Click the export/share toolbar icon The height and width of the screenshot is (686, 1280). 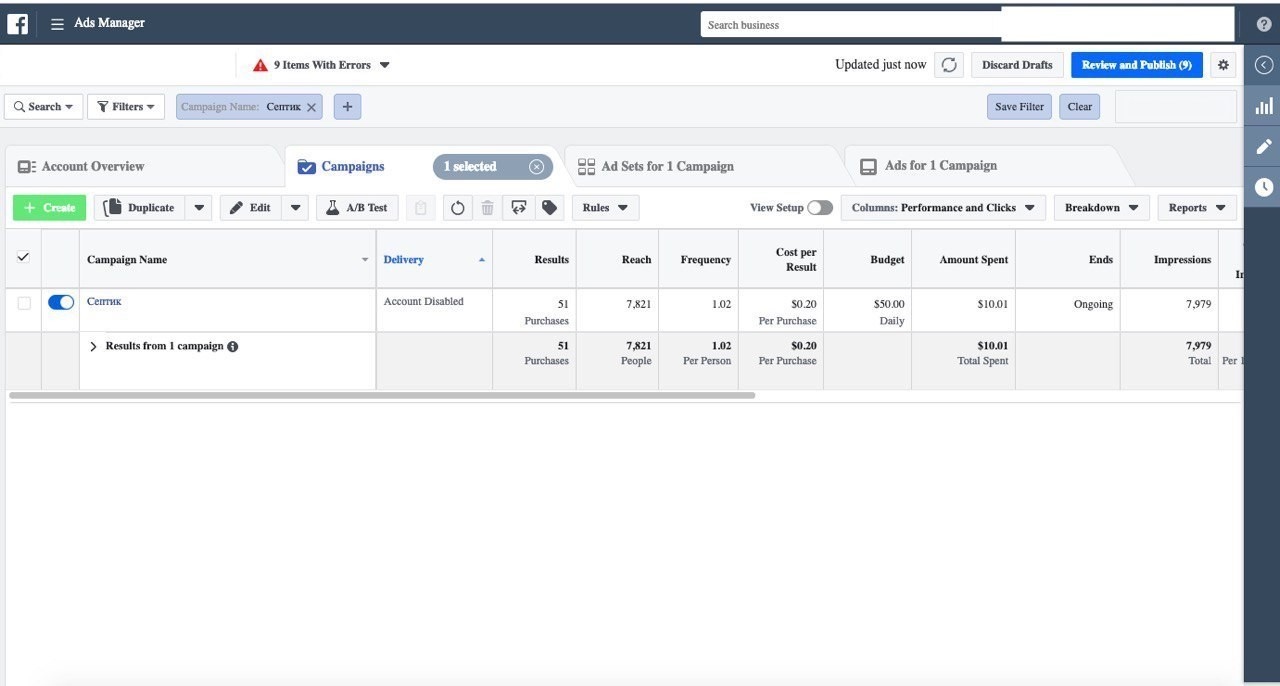[x=518, y=208]
